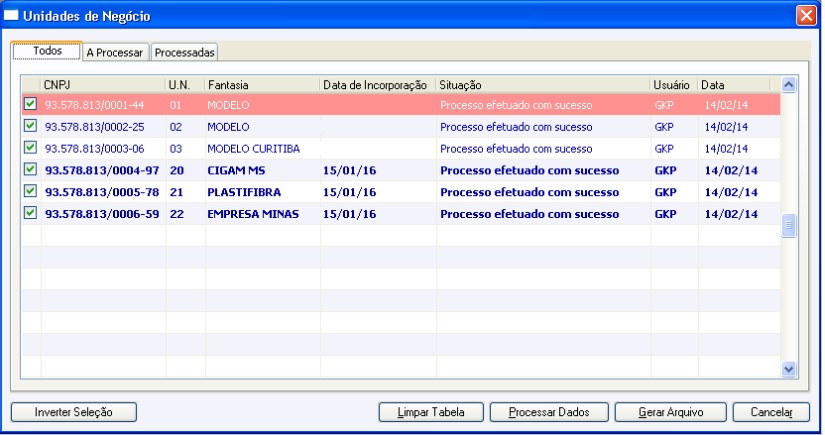Run Processar Dados
Viewport: 825px width, 435px height.
(549, 412)
